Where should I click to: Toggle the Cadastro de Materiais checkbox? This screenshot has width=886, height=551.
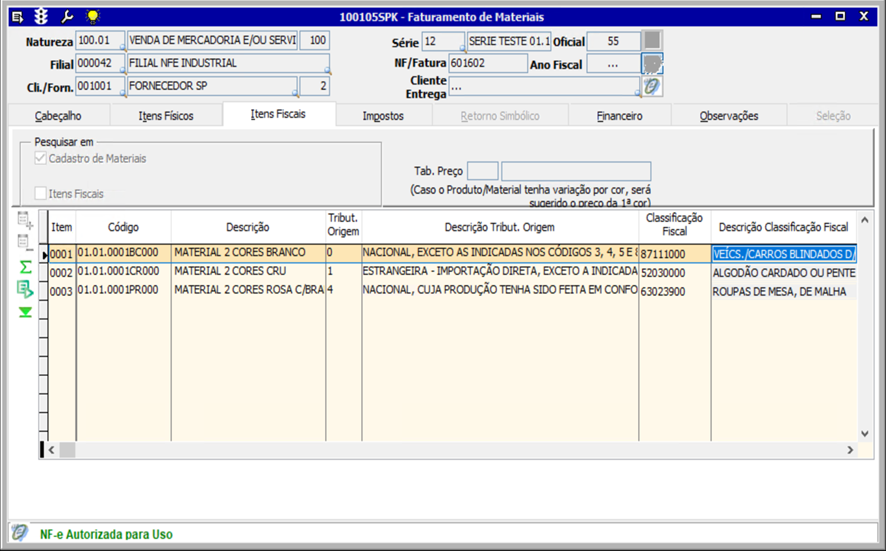[x=40, y=158]
